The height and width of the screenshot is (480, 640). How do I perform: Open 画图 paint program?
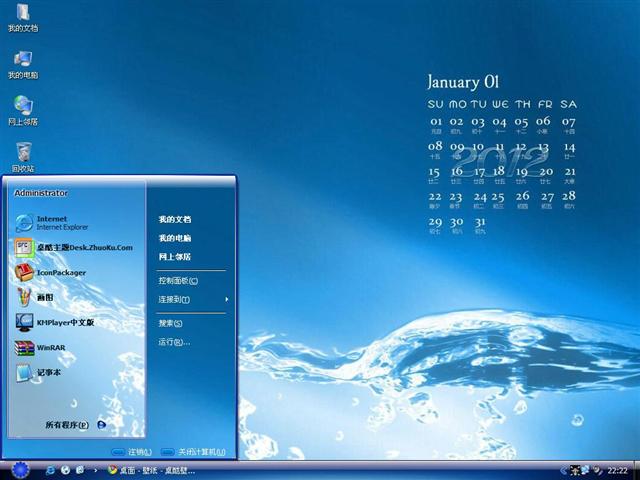tap(34, 298)
